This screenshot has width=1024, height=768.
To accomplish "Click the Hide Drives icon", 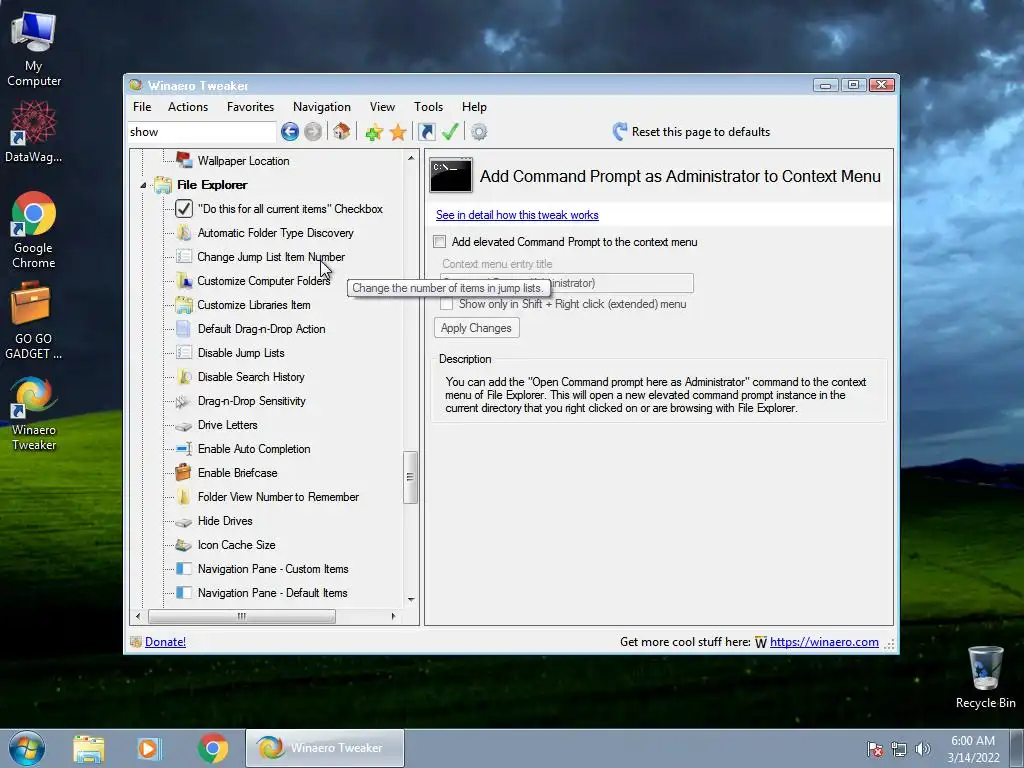I will pos(184,521).
